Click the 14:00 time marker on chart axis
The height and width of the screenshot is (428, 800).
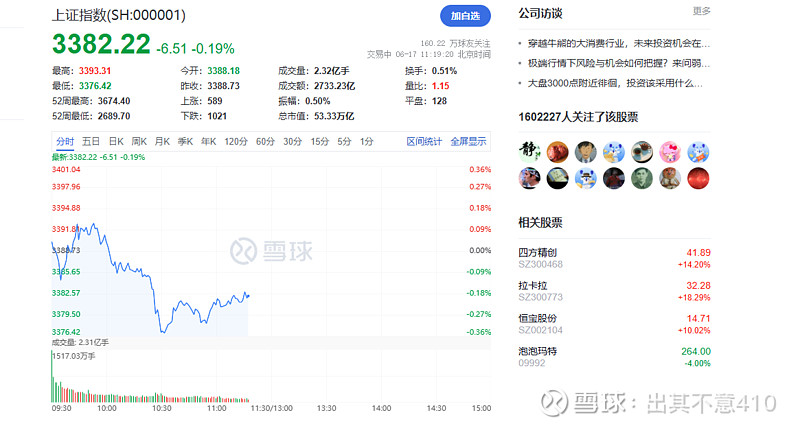coord(381,408)
